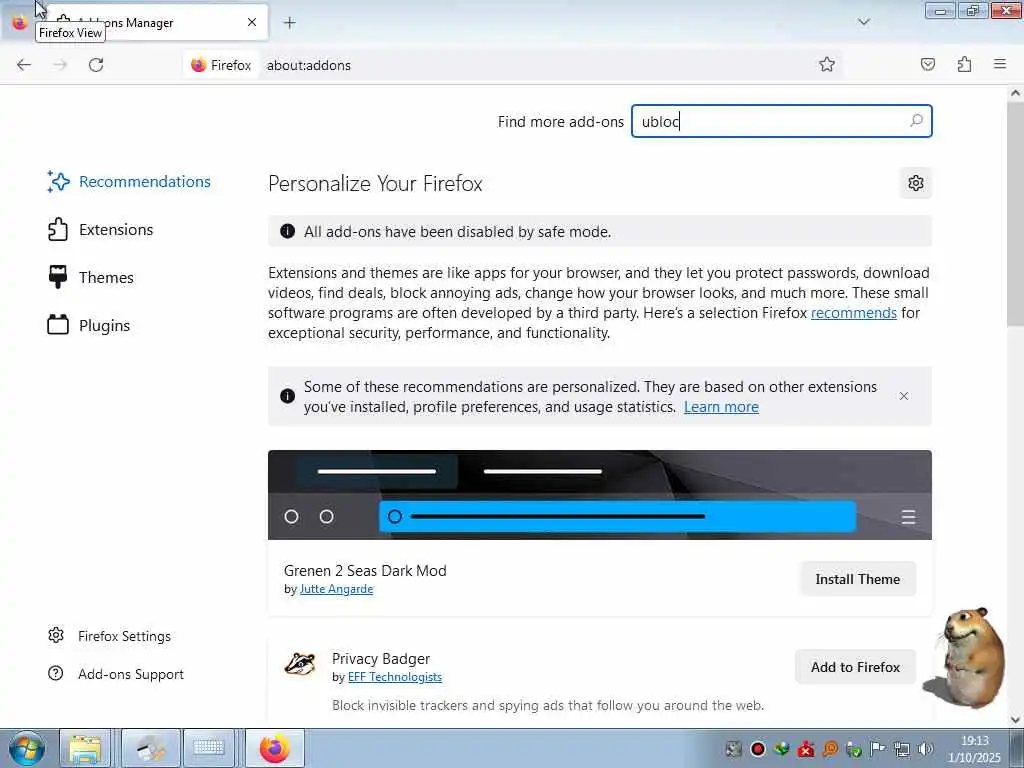Open EFF Technologists author link
Image resolution: width=1024 pixels, height=768 pixels.
(394, 677)
